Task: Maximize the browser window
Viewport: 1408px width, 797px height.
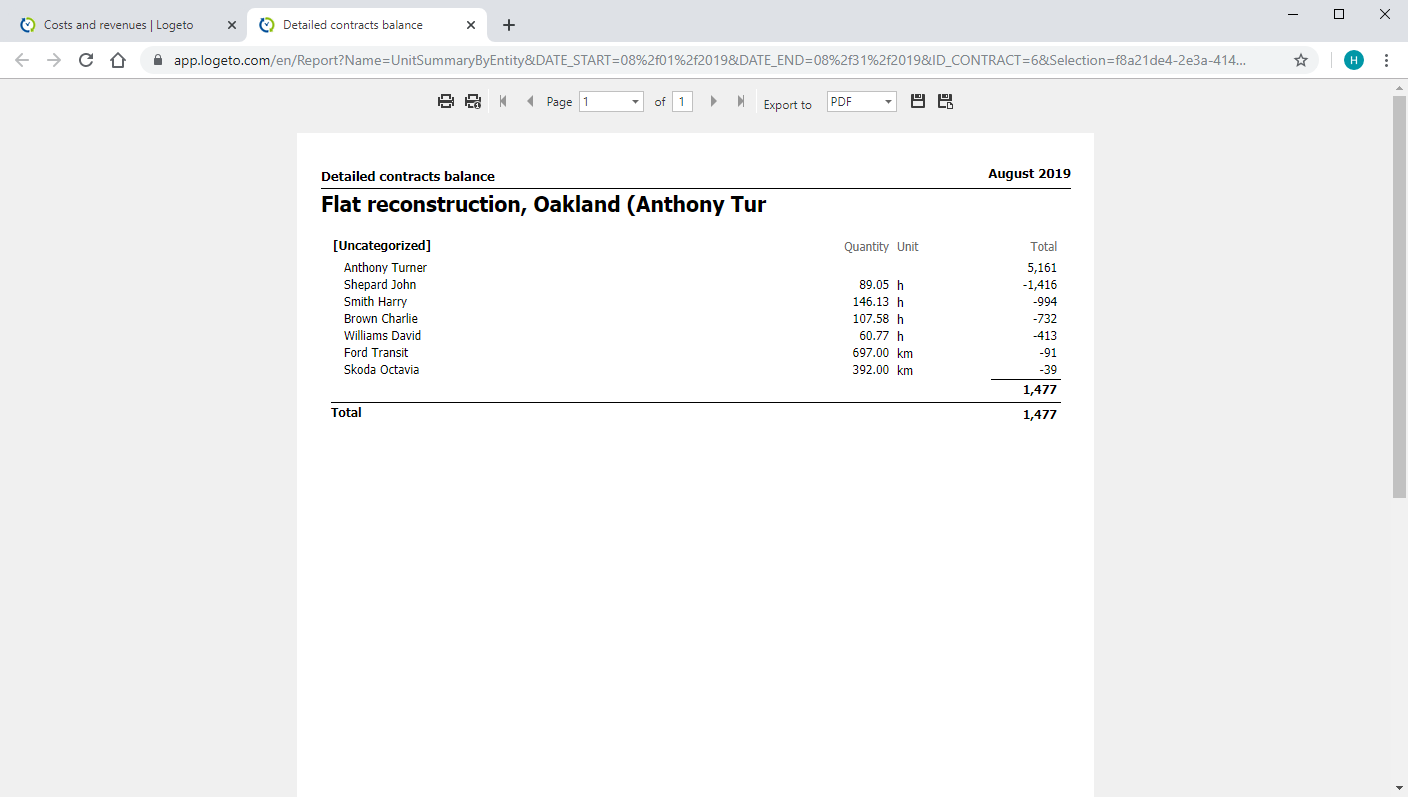Action: (x=1339, y=14)
